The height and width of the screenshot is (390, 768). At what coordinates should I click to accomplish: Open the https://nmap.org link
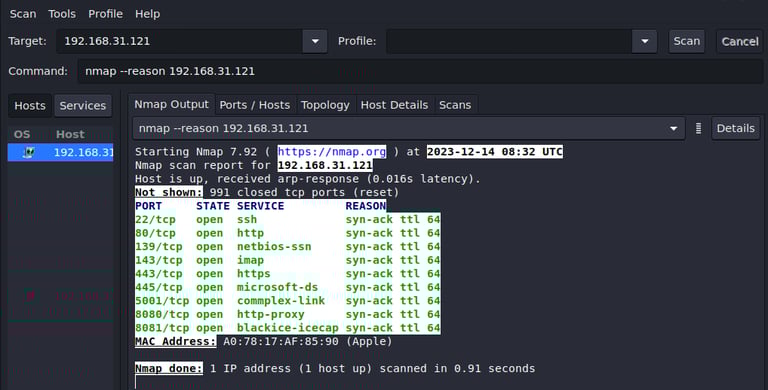(x=332, y=151)
